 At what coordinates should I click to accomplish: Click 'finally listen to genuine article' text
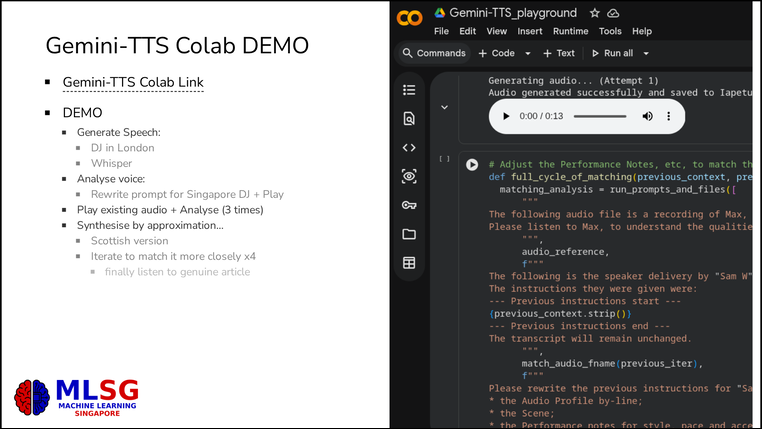177,272
